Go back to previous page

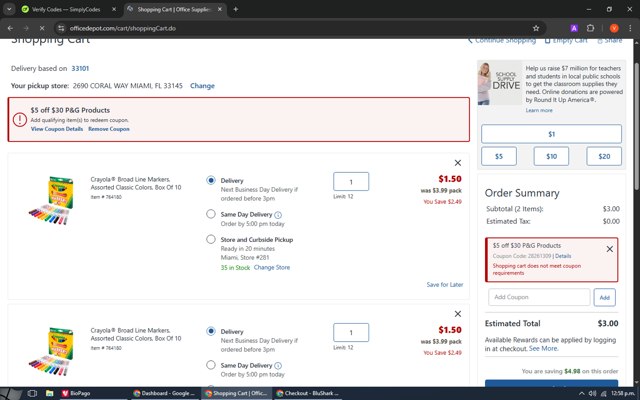(x=10, y=28)
